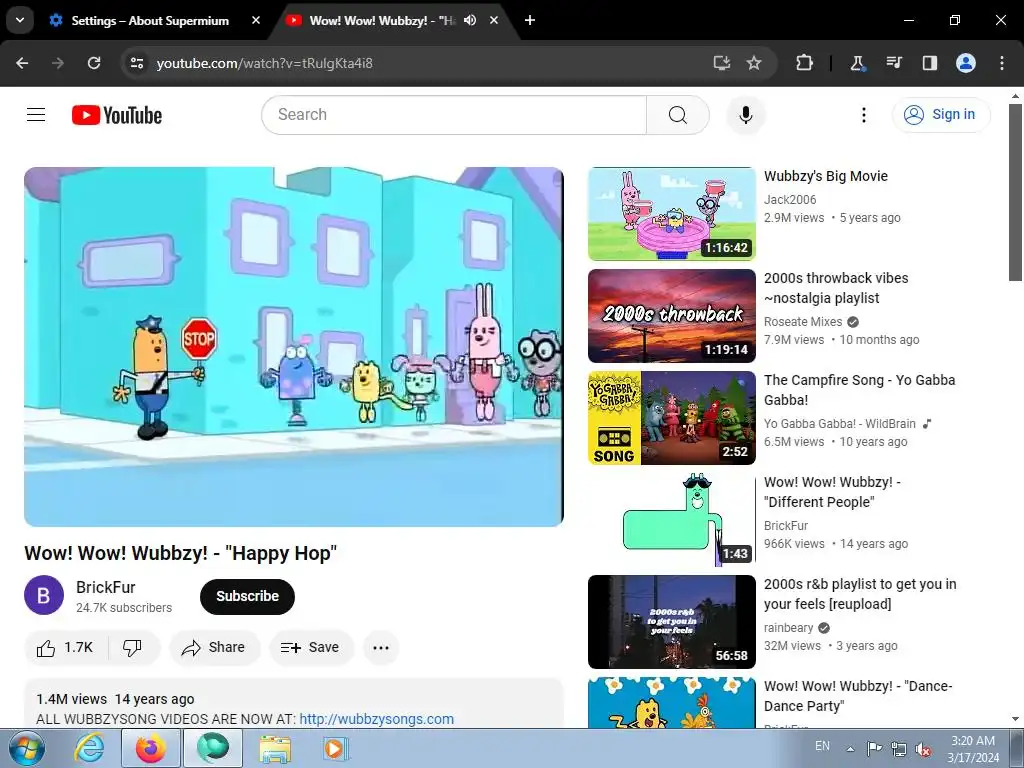
Task: Open BrickFur channel avatar
Action: coord(44,595)
